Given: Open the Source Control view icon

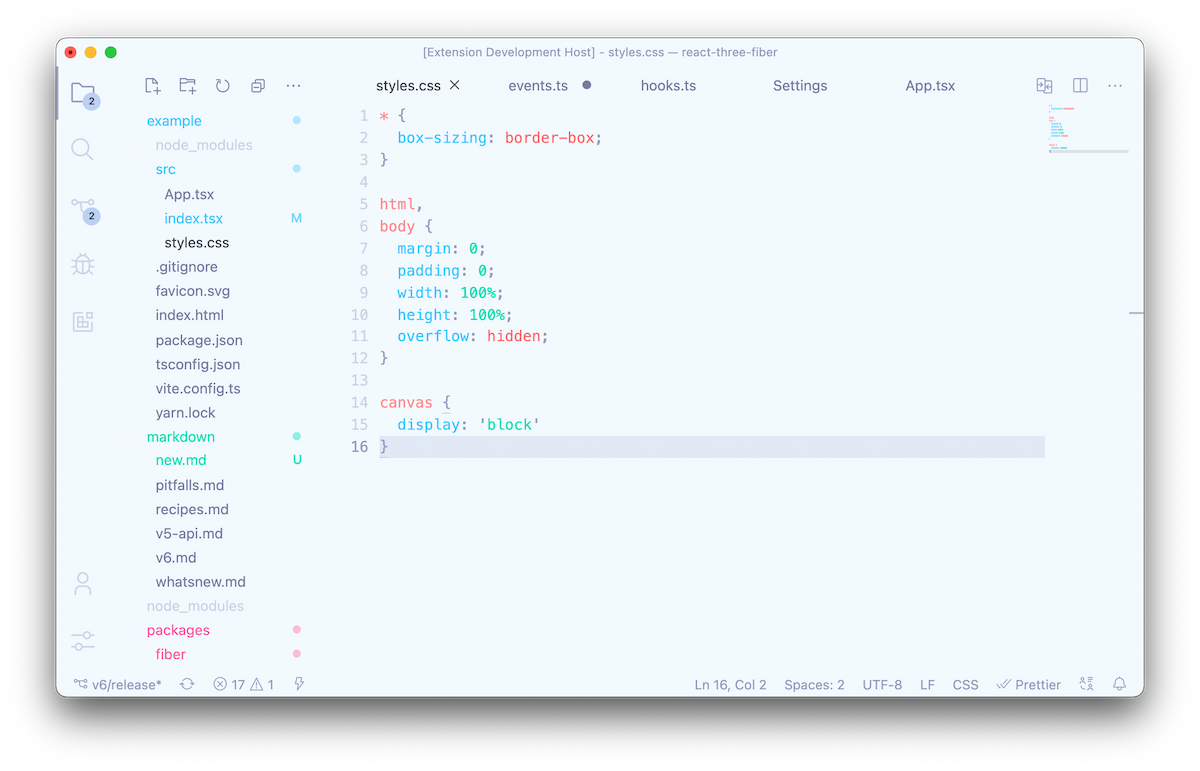Looking at the screenshot, I should coord(83,210).
